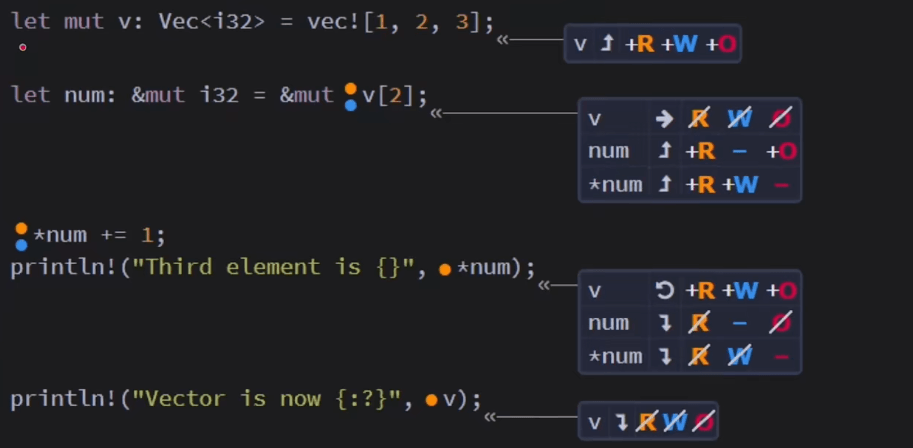Screen dimensions: 913x448
Task: Click the orange dot before v in Vector println
Action: coord(431,400)
